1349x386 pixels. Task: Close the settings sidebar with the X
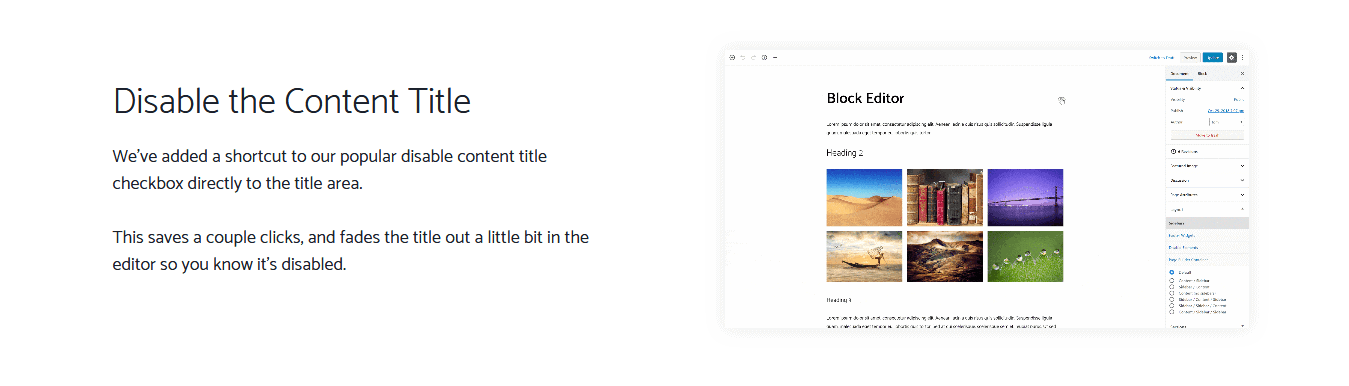[1242, 74]
